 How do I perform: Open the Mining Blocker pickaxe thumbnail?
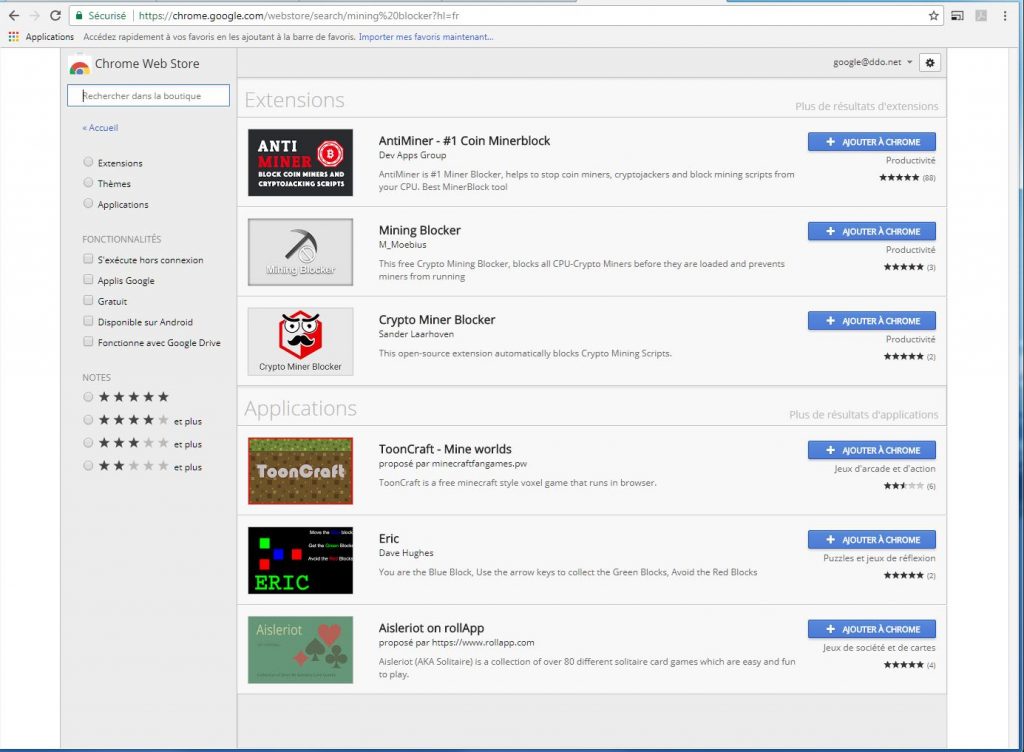[300, 252]
